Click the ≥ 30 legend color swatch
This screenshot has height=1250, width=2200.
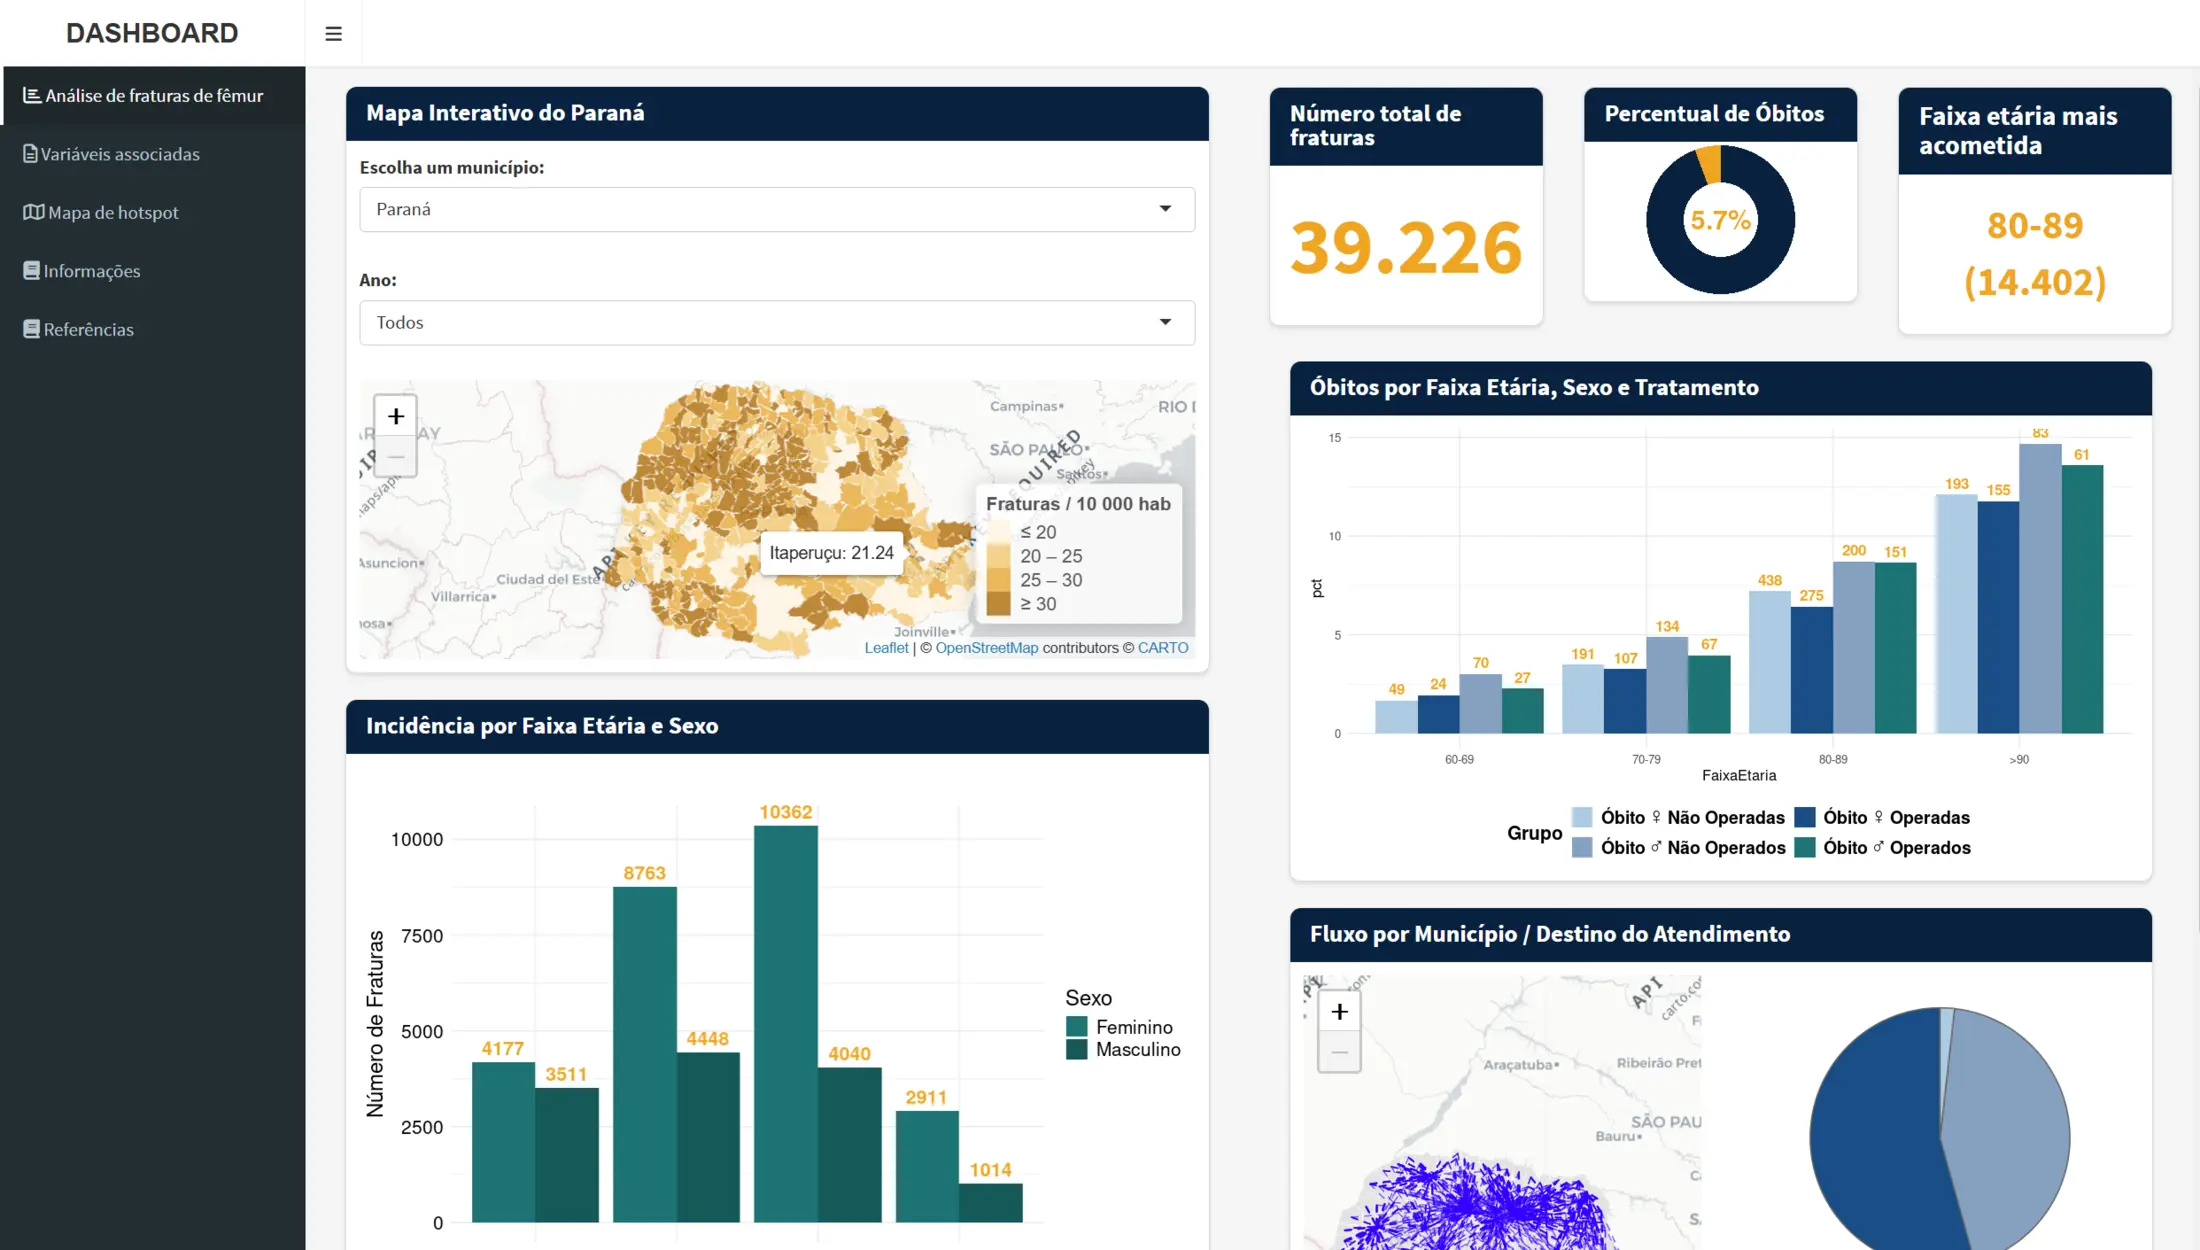998,604
